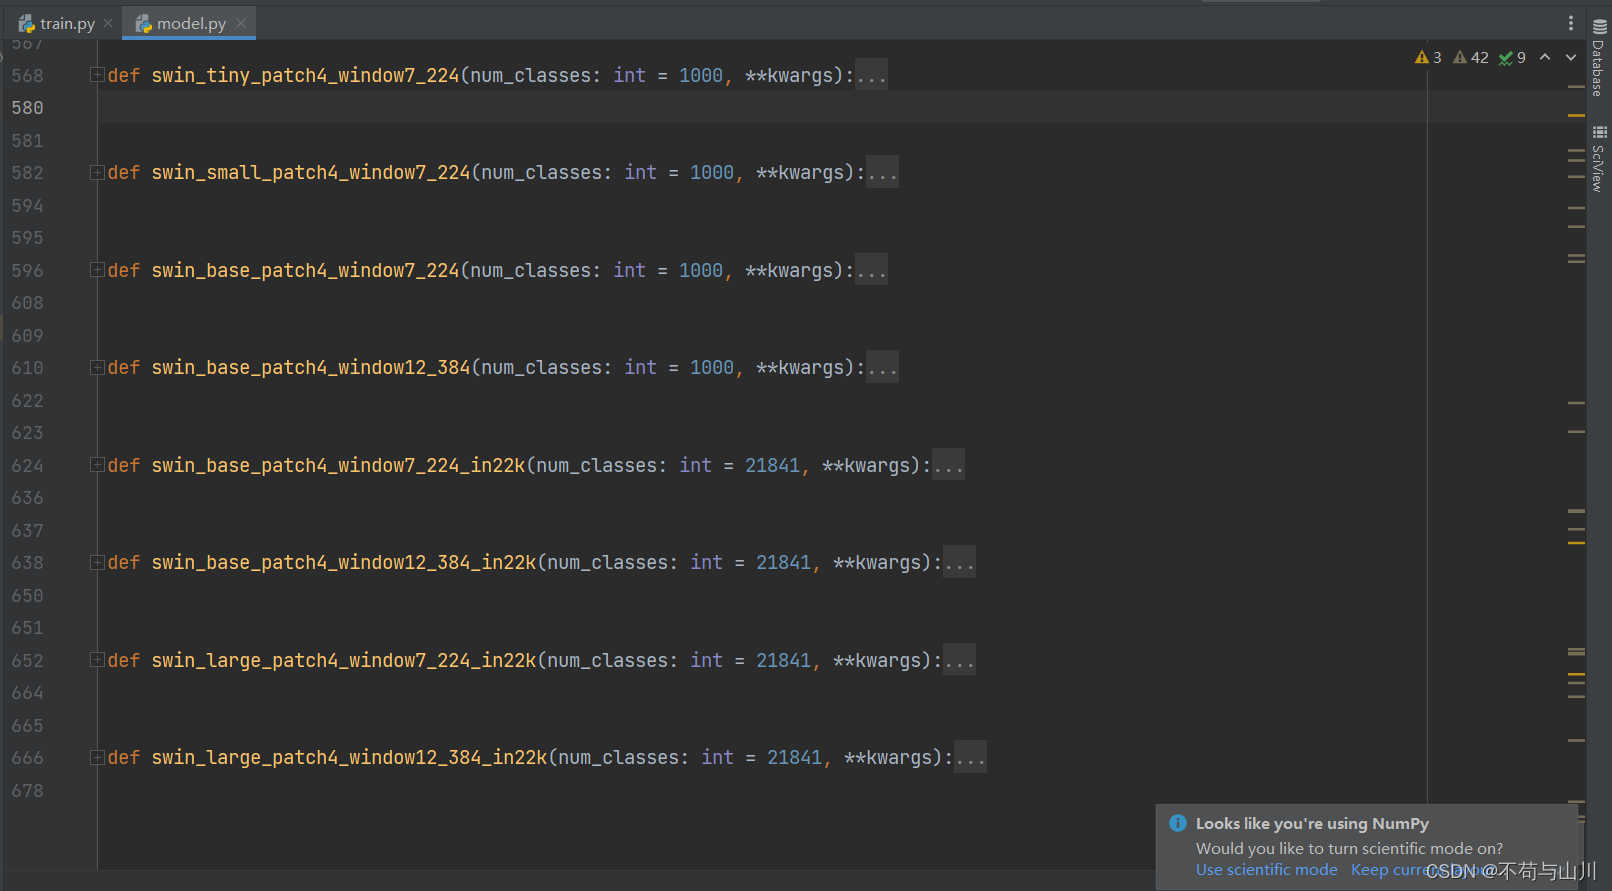Click function name swin_tiny_patch4_window7_224

point(305,75)
